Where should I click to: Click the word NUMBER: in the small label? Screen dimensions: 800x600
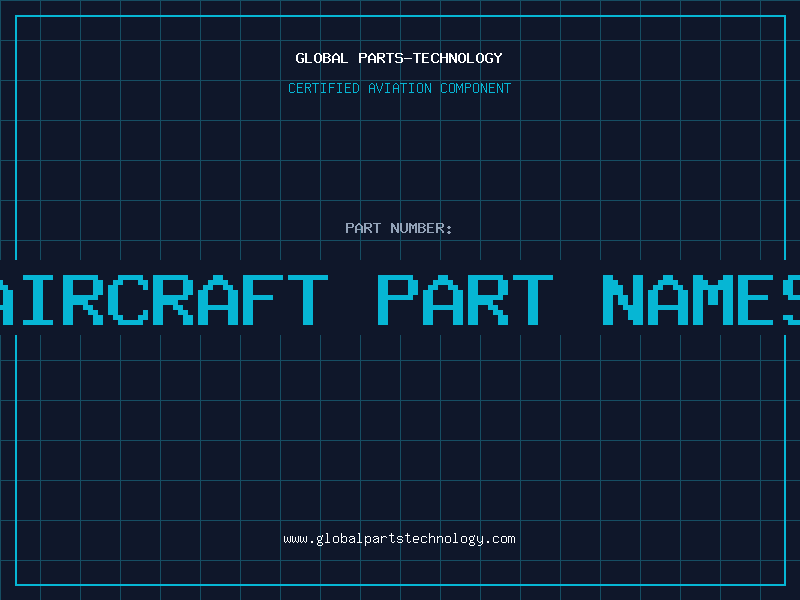[x=421, y=228]
